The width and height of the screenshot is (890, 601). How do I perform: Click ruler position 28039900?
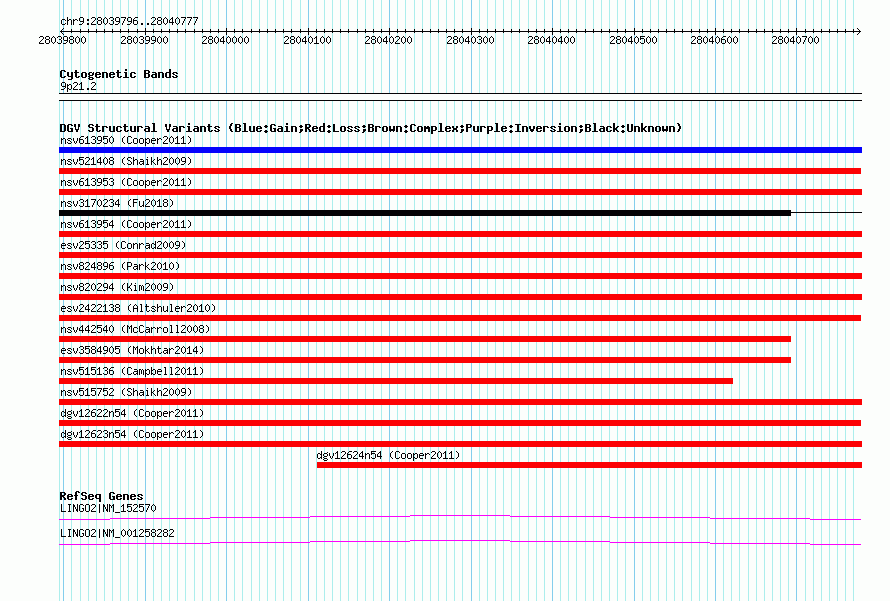tap(144, 40)
